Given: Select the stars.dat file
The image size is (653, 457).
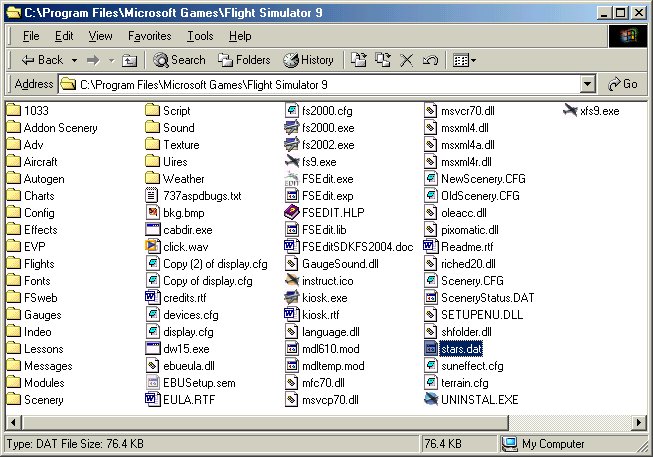Looking at the screenshot, I should [454, 349].
